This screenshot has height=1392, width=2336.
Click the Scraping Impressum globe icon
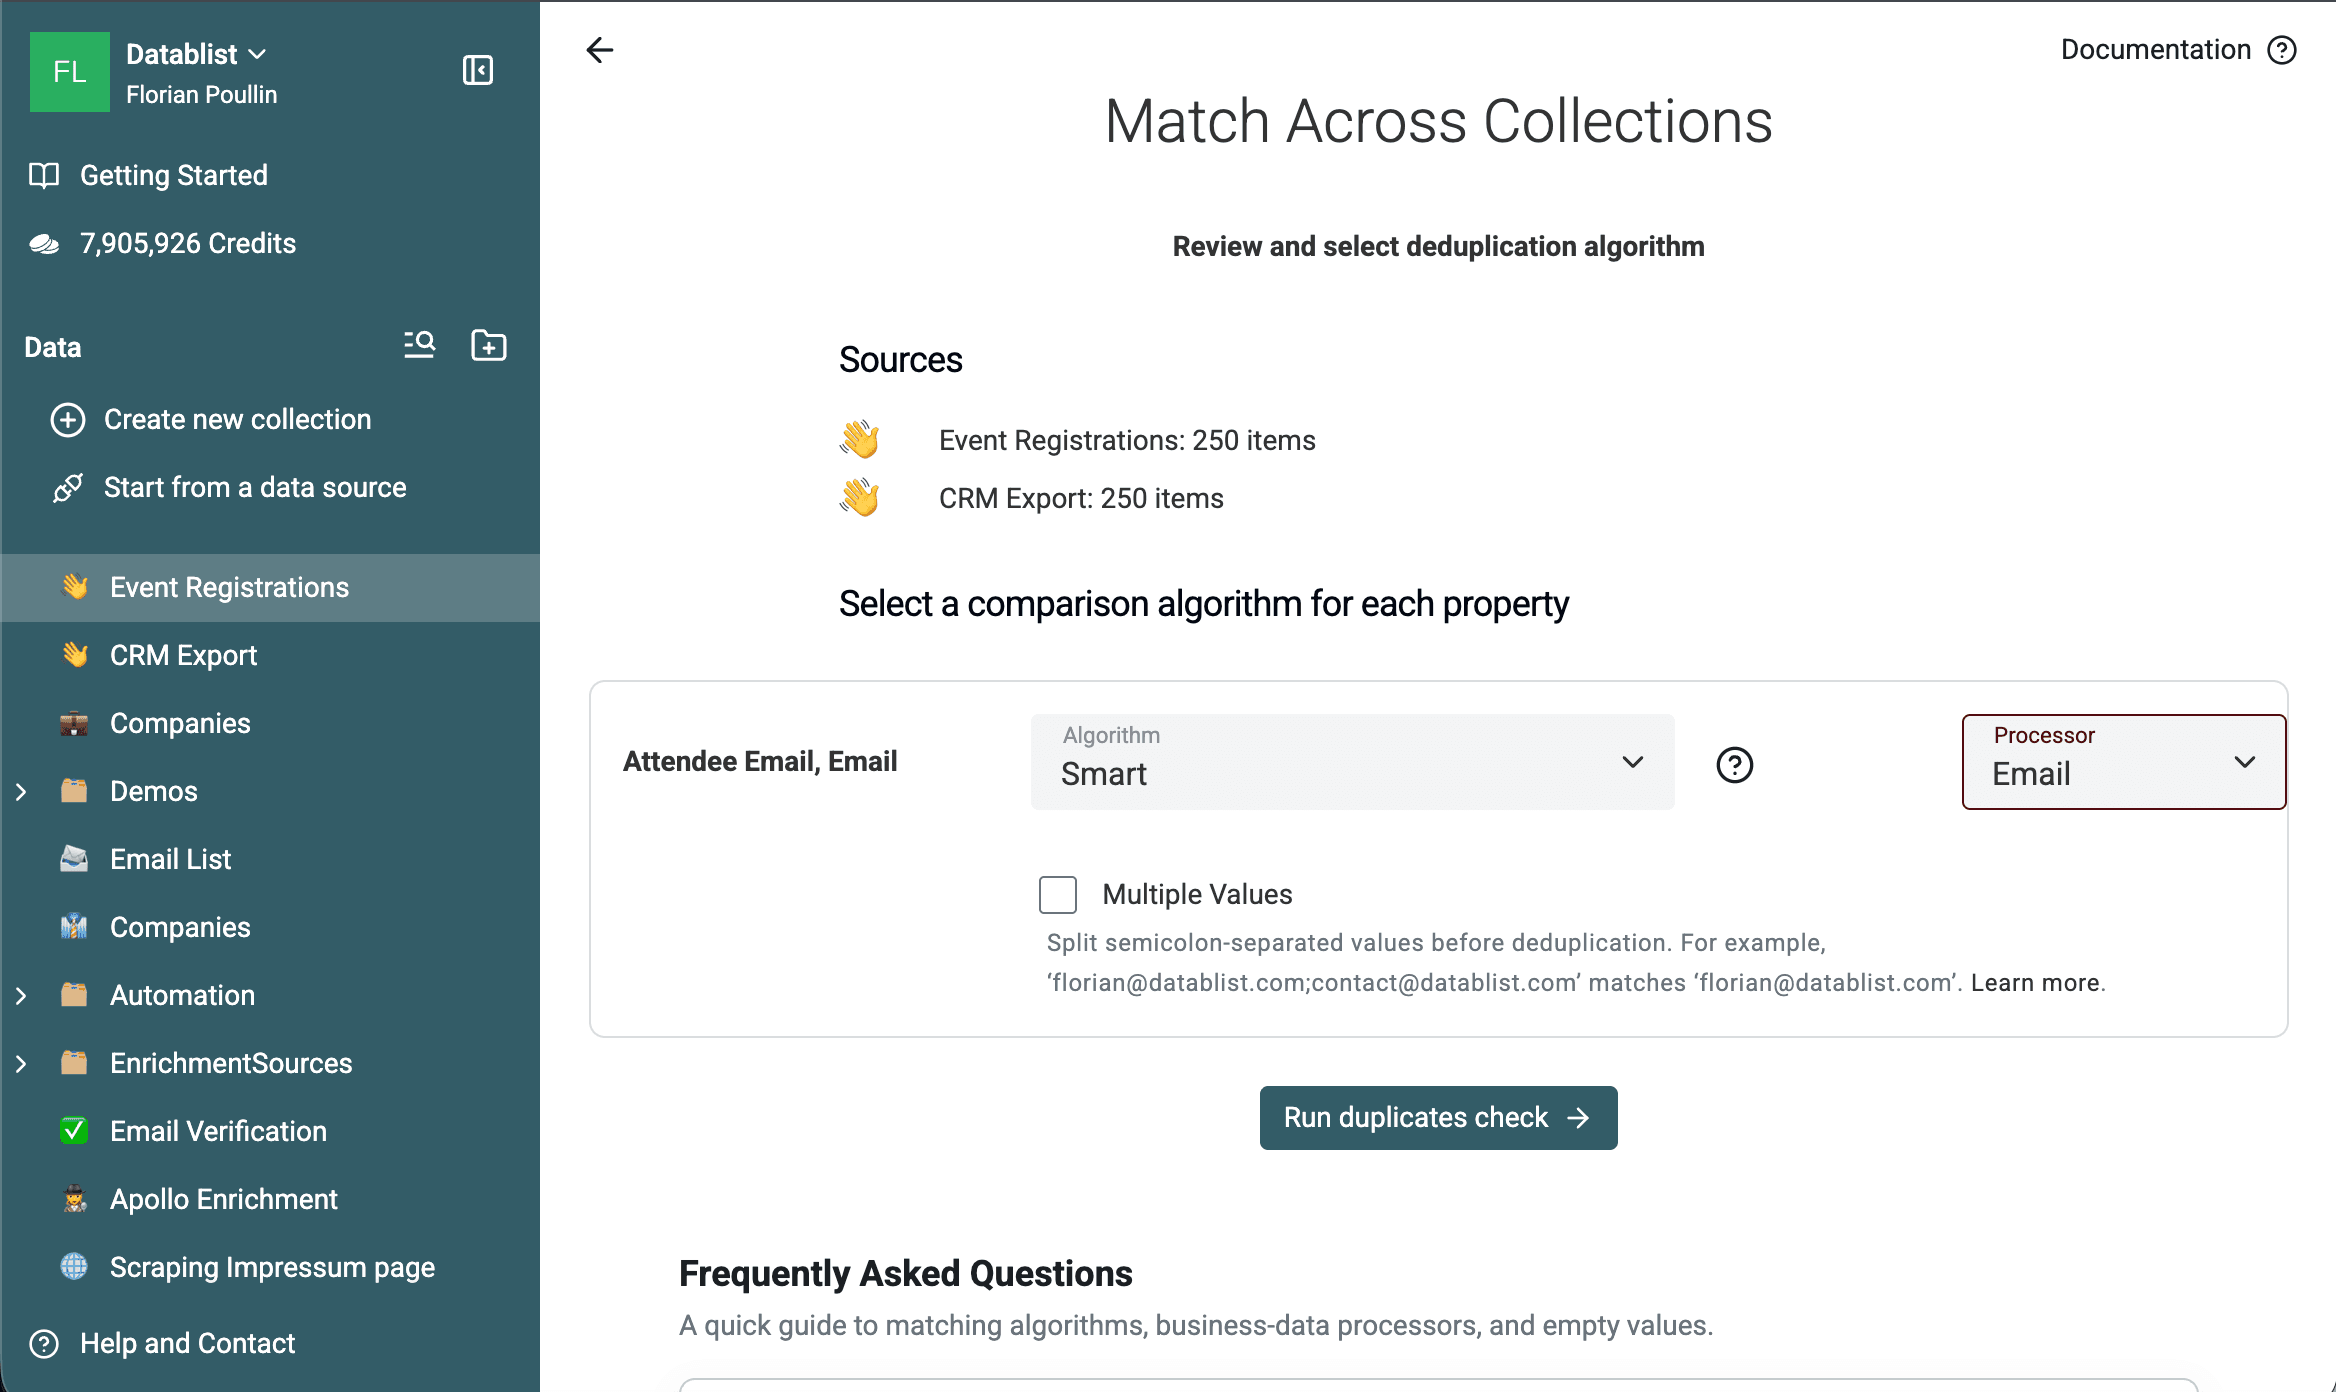[74, 1267]
